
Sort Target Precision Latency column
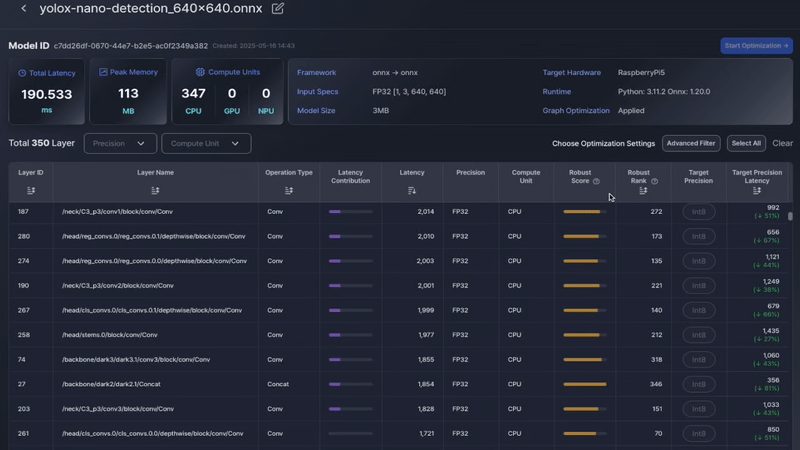tap(757, 190)
